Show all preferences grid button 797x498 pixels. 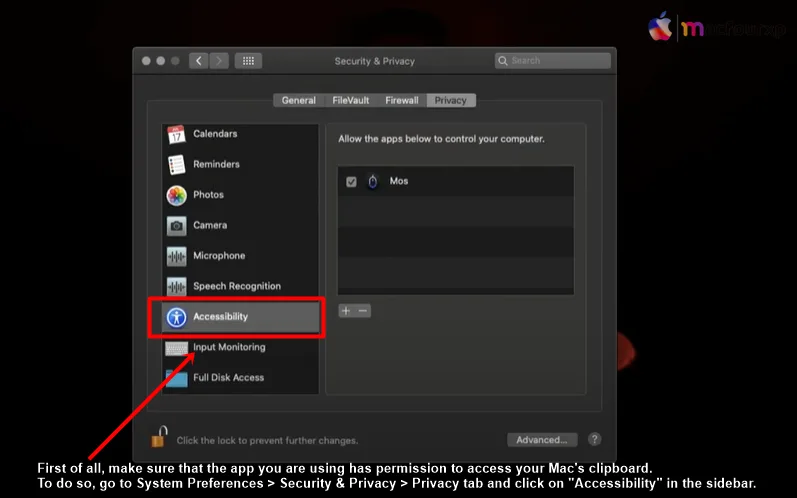point(248,61)
